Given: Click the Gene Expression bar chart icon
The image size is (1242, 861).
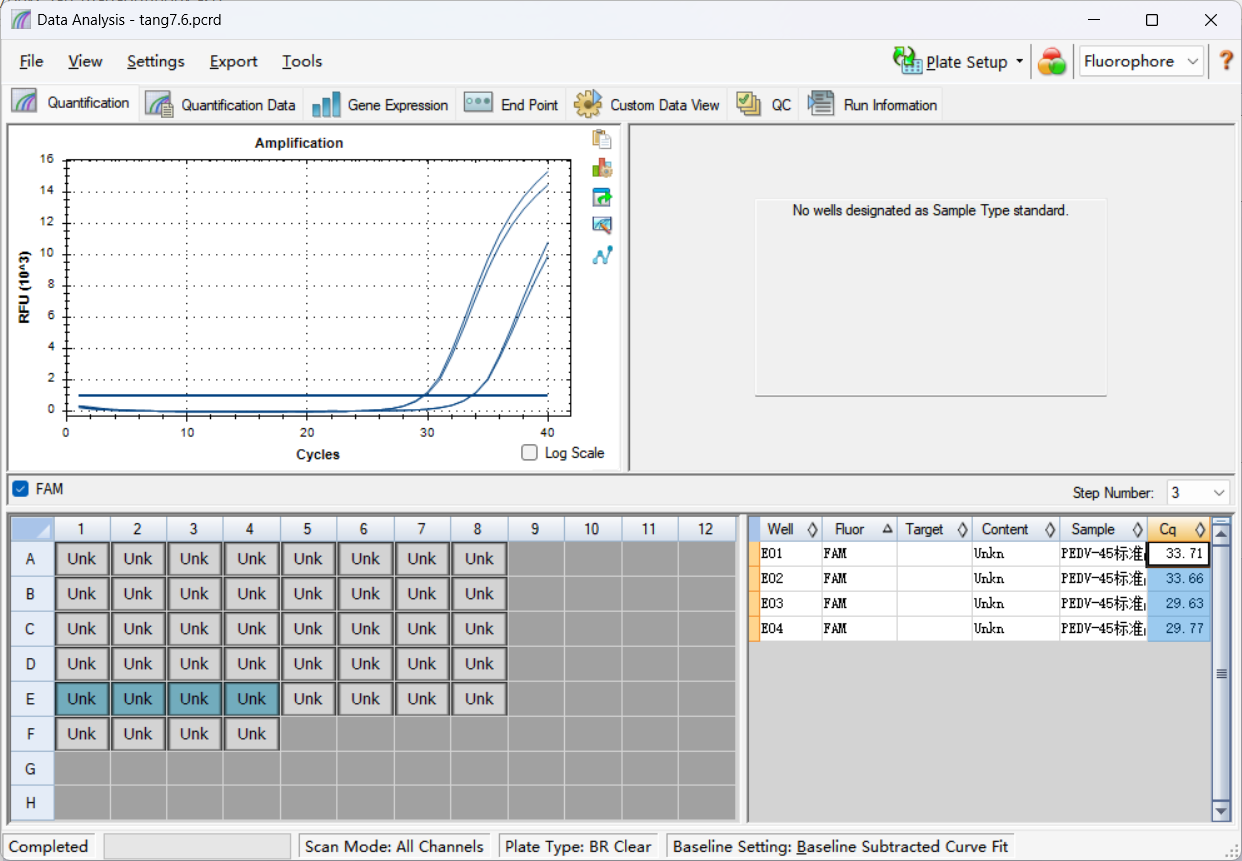Looking at the screenshot, I should coord(326,105).
